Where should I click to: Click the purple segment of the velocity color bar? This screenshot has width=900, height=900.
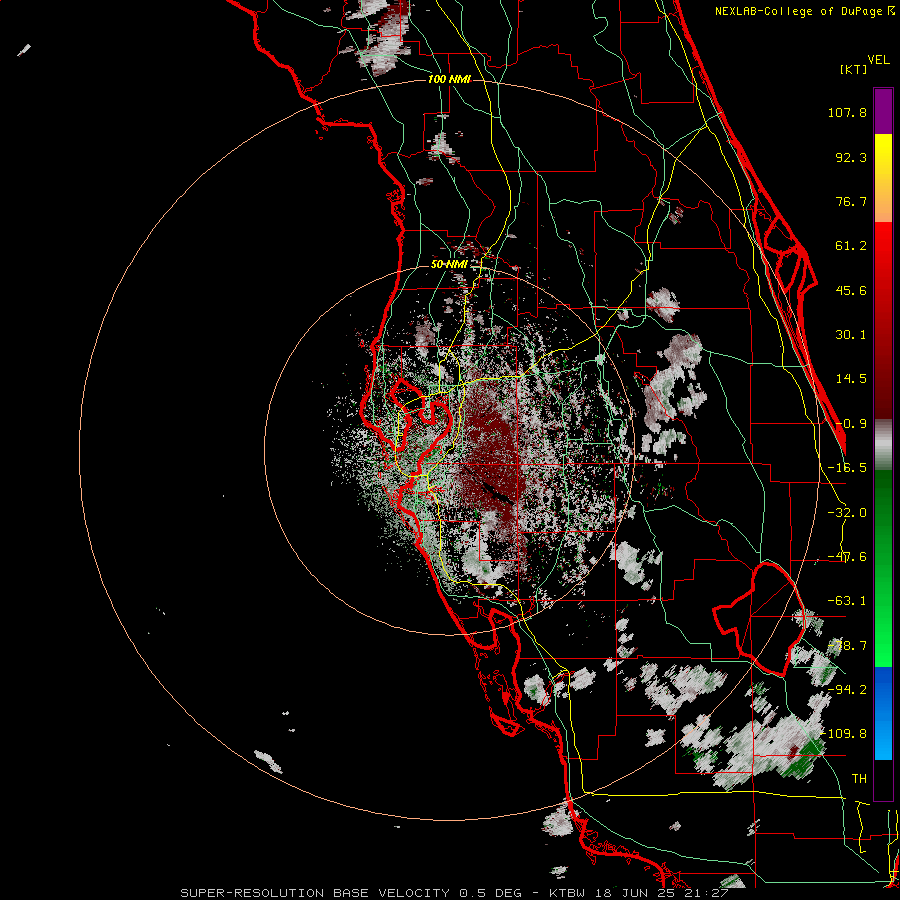click(x=883, y=111)
